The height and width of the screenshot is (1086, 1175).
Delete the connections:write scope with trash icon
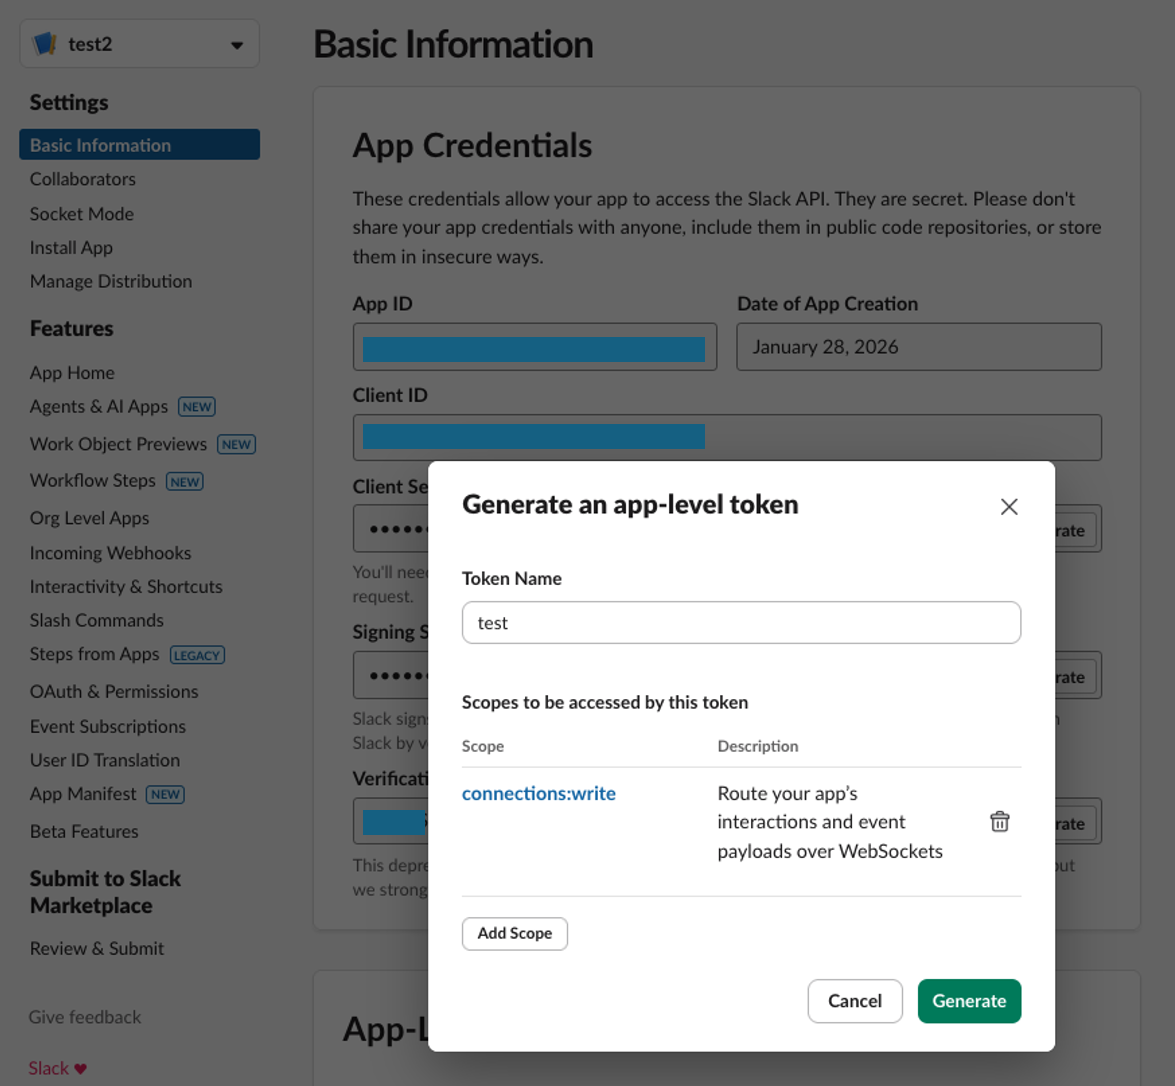[999, 822]
